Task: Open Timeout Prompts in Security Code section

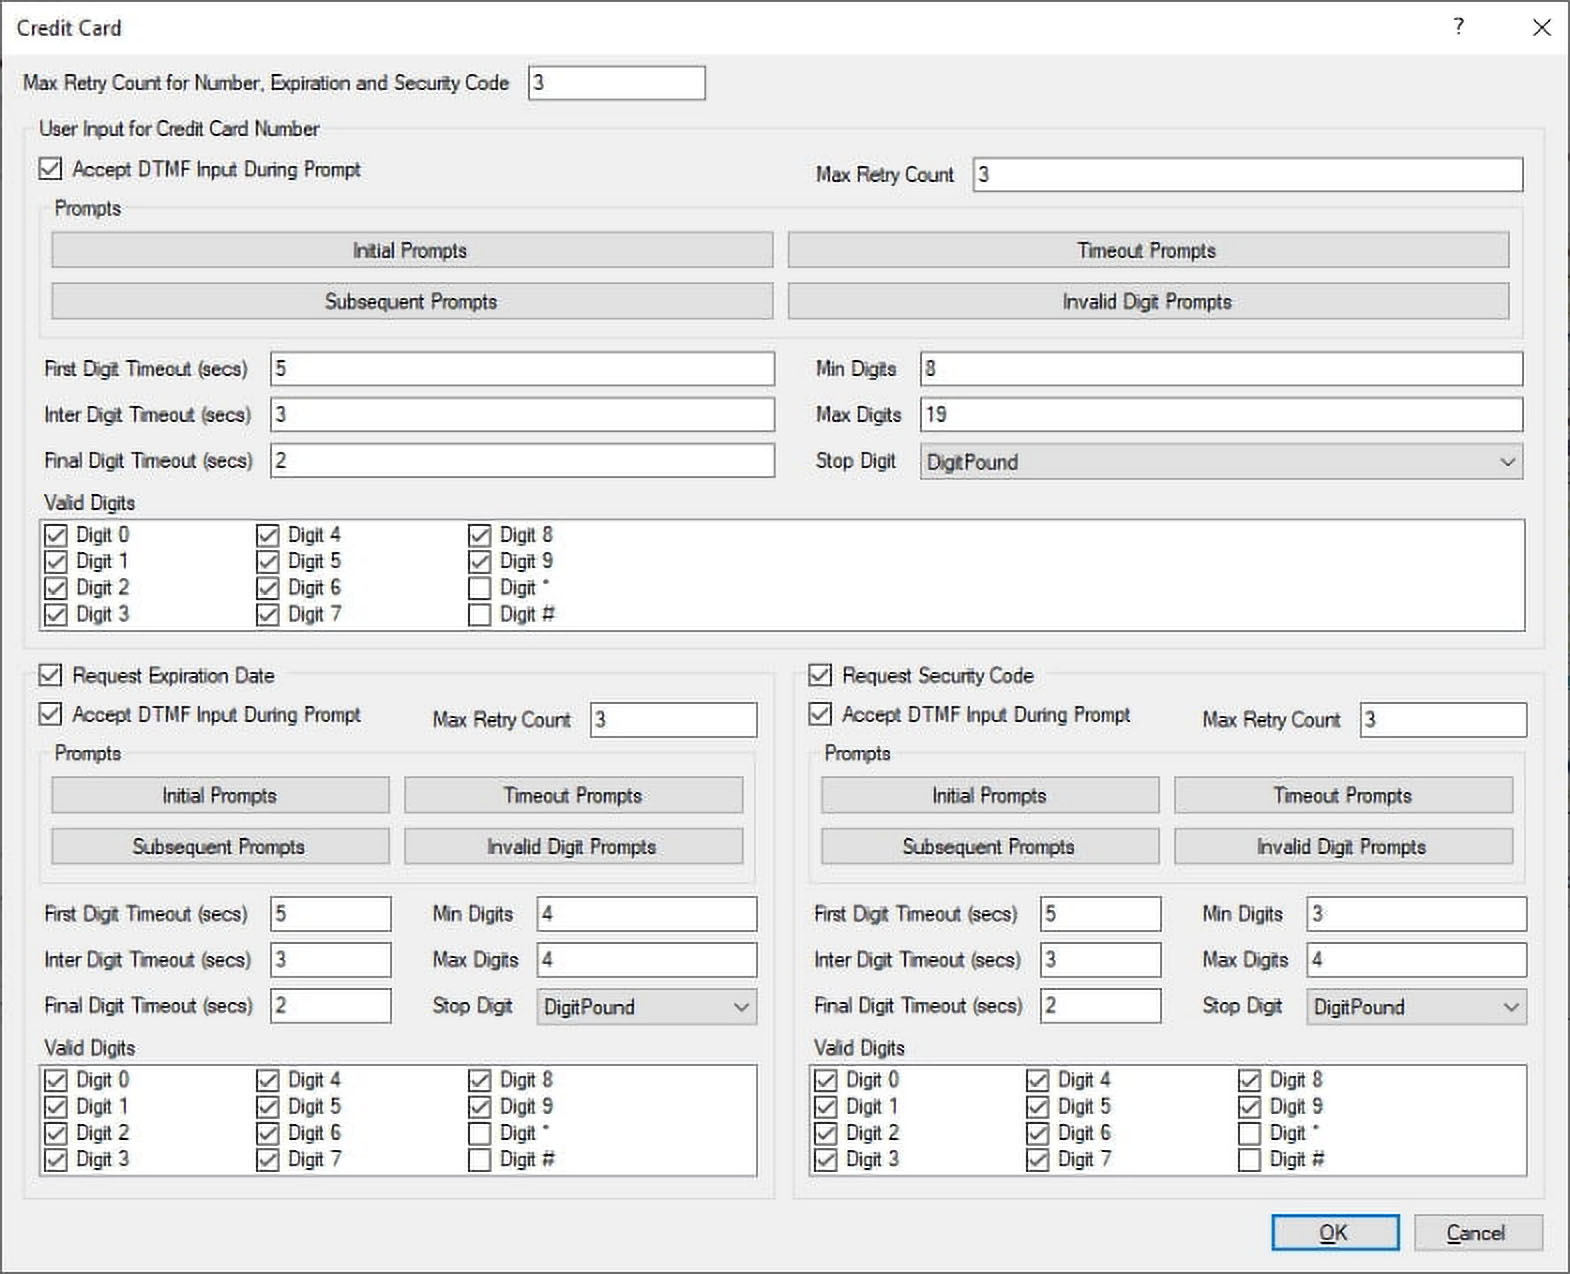Action: [x=1344, y=795]
